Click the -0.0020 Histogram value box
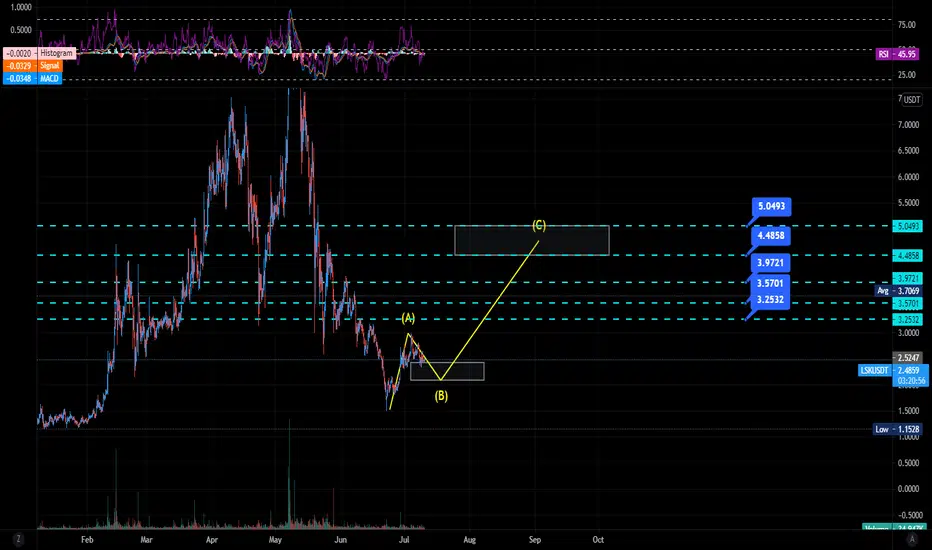The height and width of the screenshot is (550, 932). pyautogui.click(x=20, y=53)
